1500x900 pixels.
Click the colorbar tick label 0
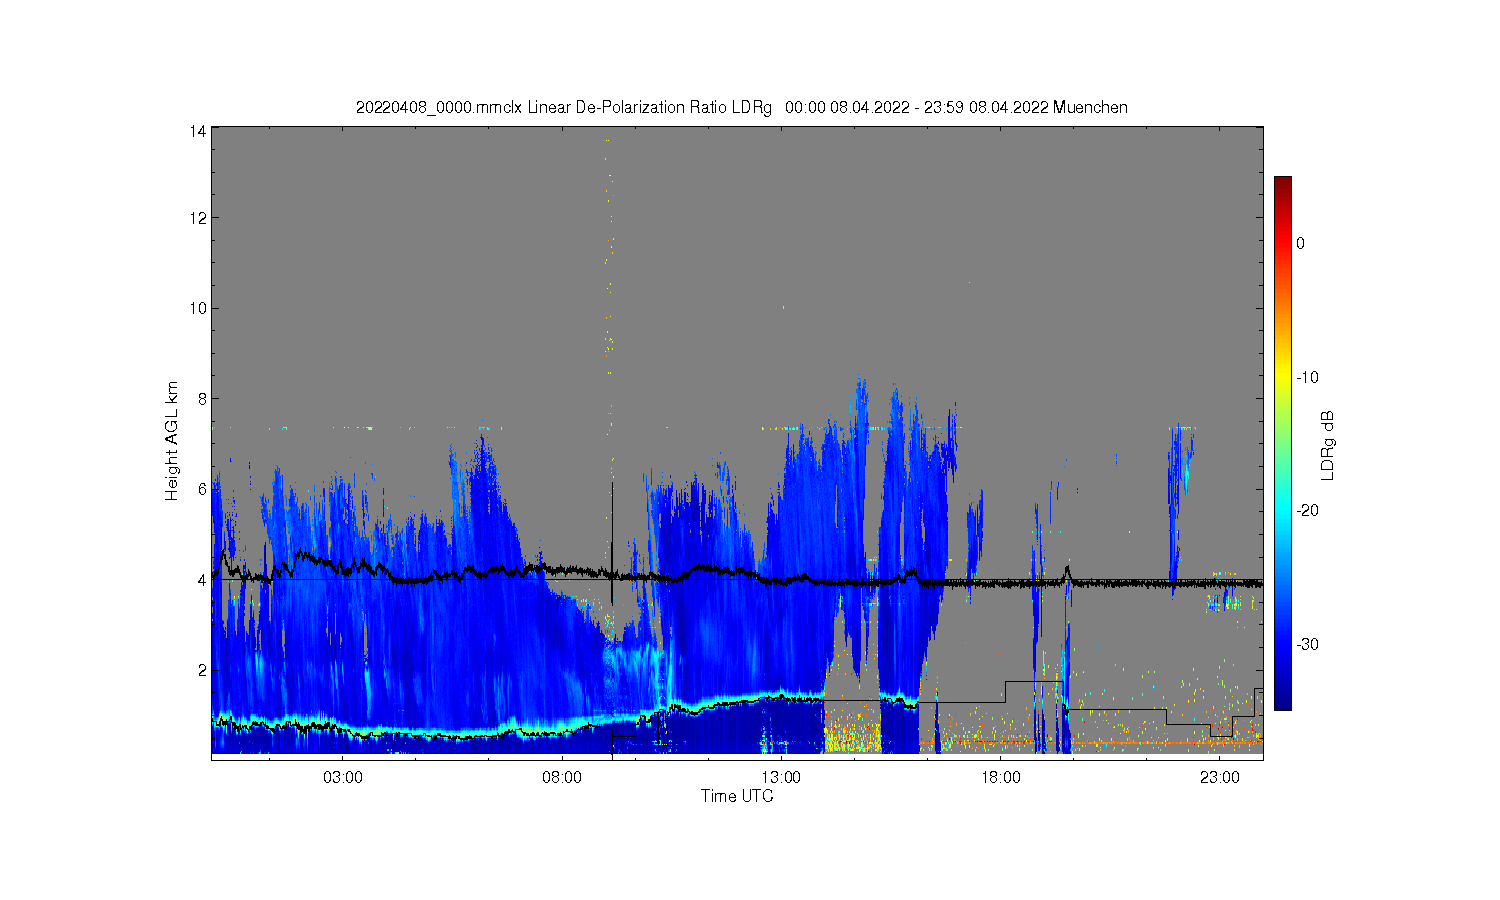(1300, 243)
